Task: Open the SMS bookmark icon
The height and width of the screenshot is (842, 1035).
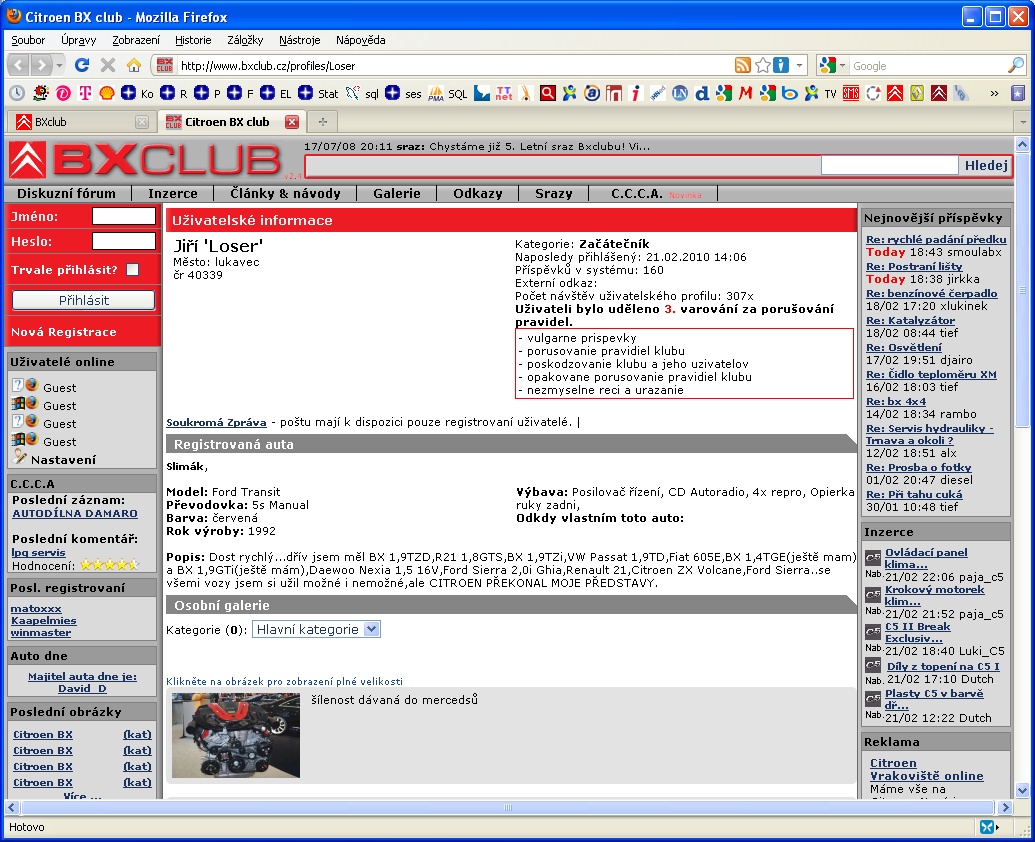Action: [851, 94]
